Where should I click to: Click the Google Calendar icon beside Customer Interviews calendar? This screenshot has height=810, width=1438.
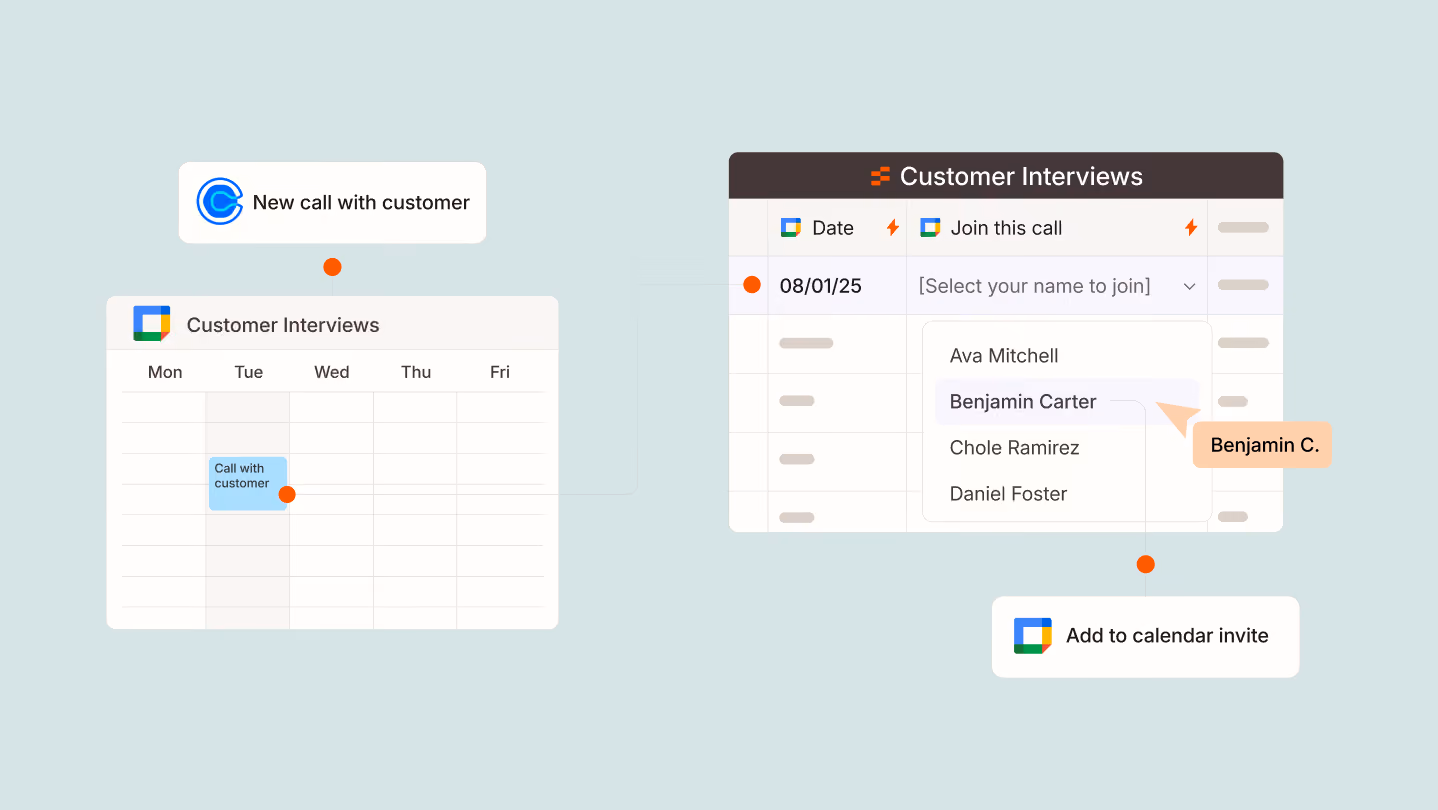click(152, 324)
